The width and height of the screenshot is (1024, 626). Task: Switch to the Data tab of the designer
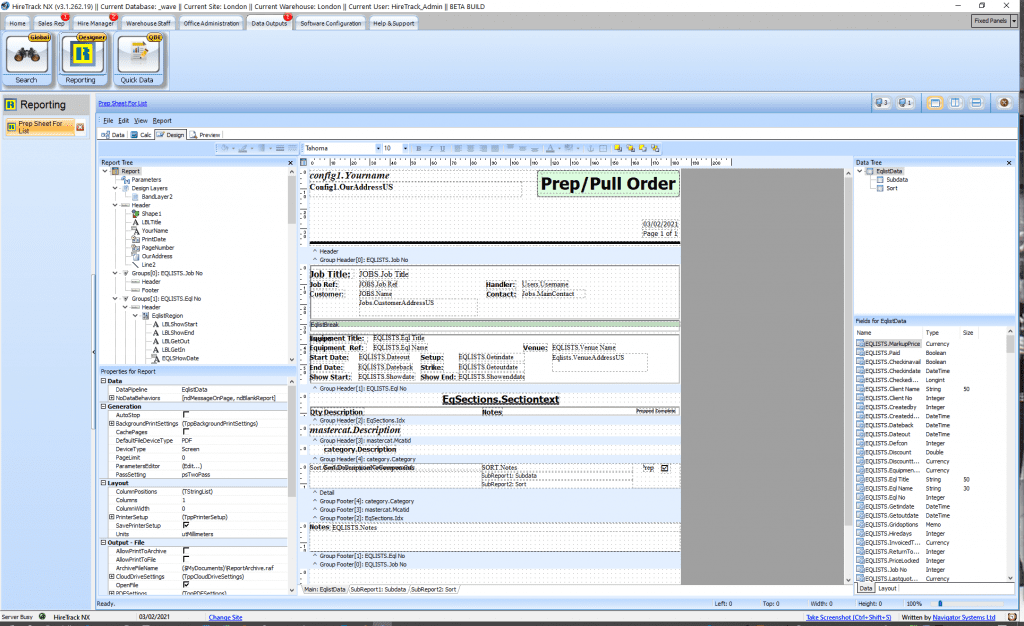point(113,135)
